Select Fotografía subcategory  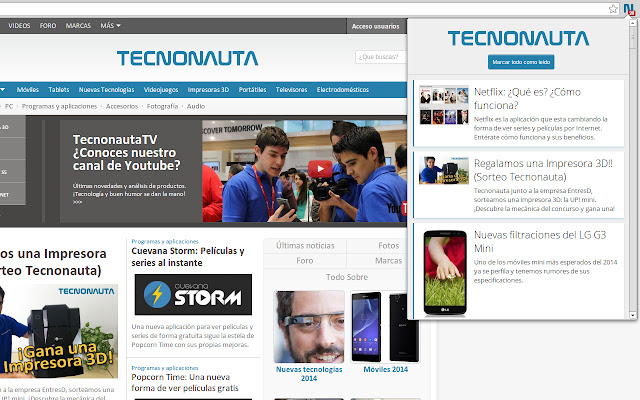tap(162, 106)
